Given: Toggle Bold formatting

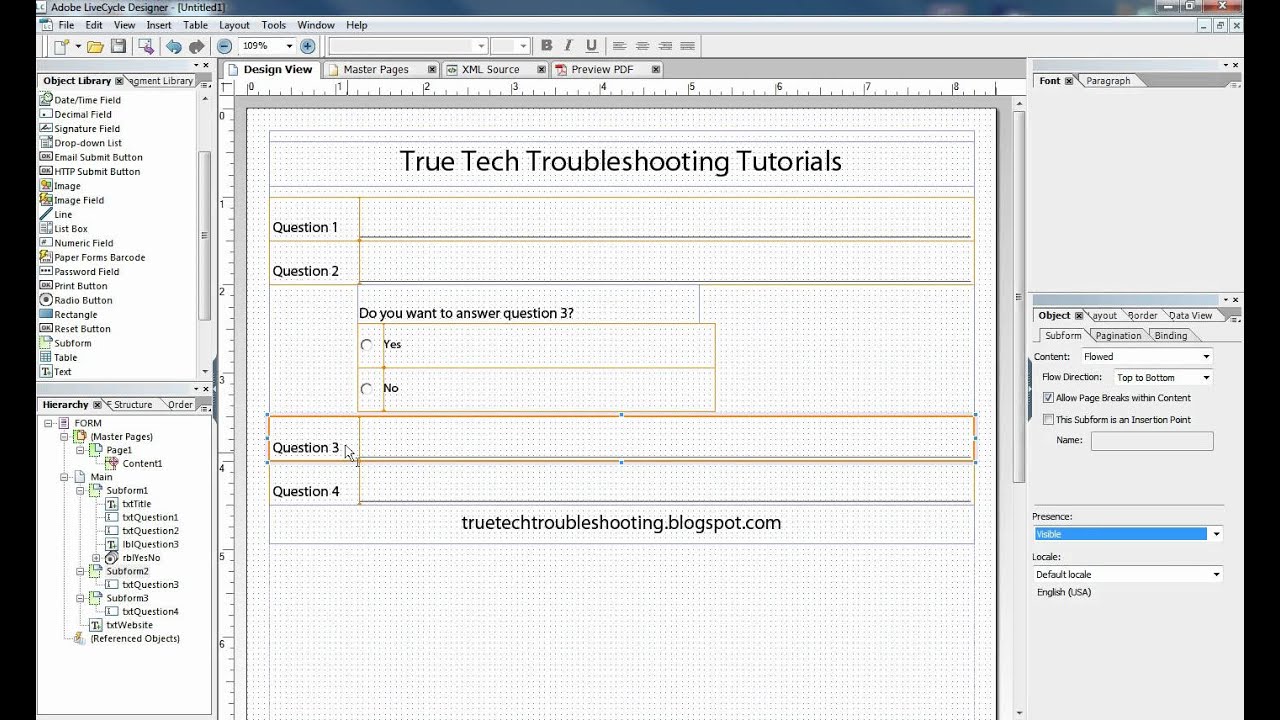Looking at the screenshot, I should (x=546, y=45).
